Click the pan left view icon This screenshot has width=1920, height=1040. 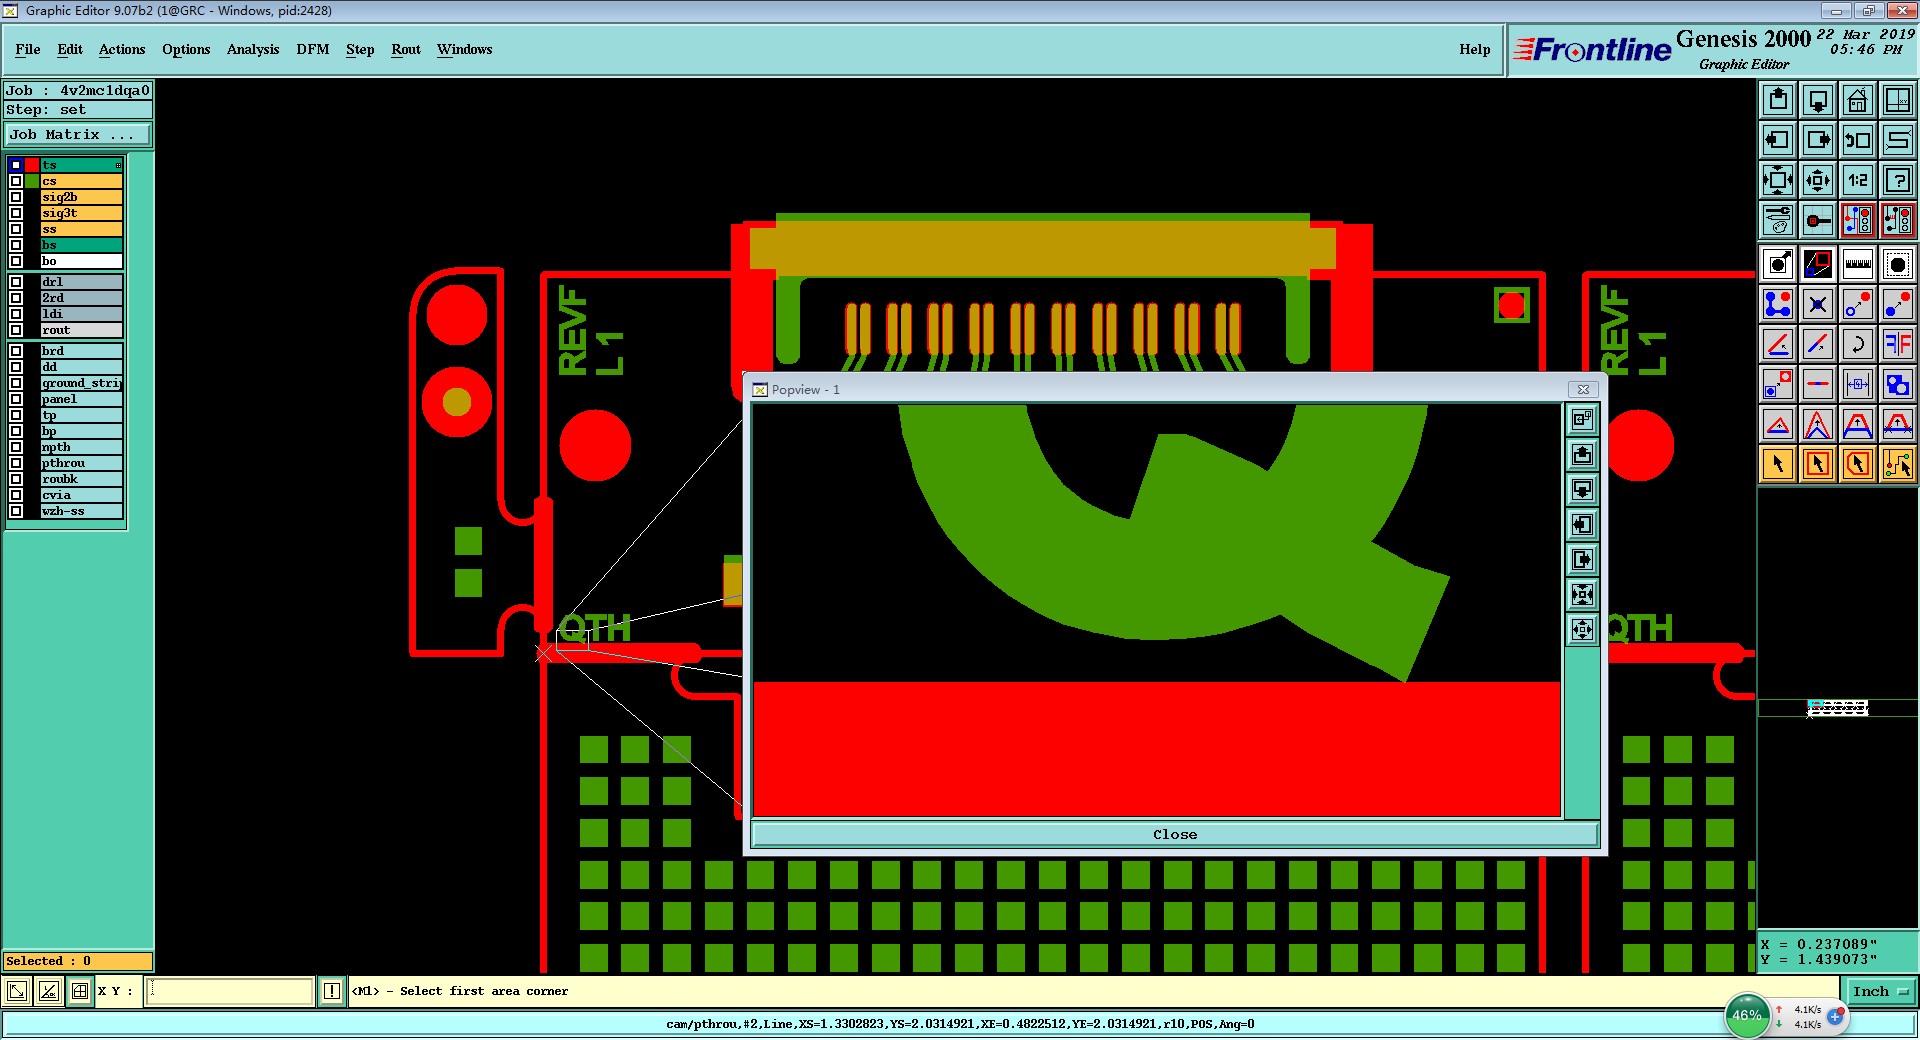(1778, 140)
